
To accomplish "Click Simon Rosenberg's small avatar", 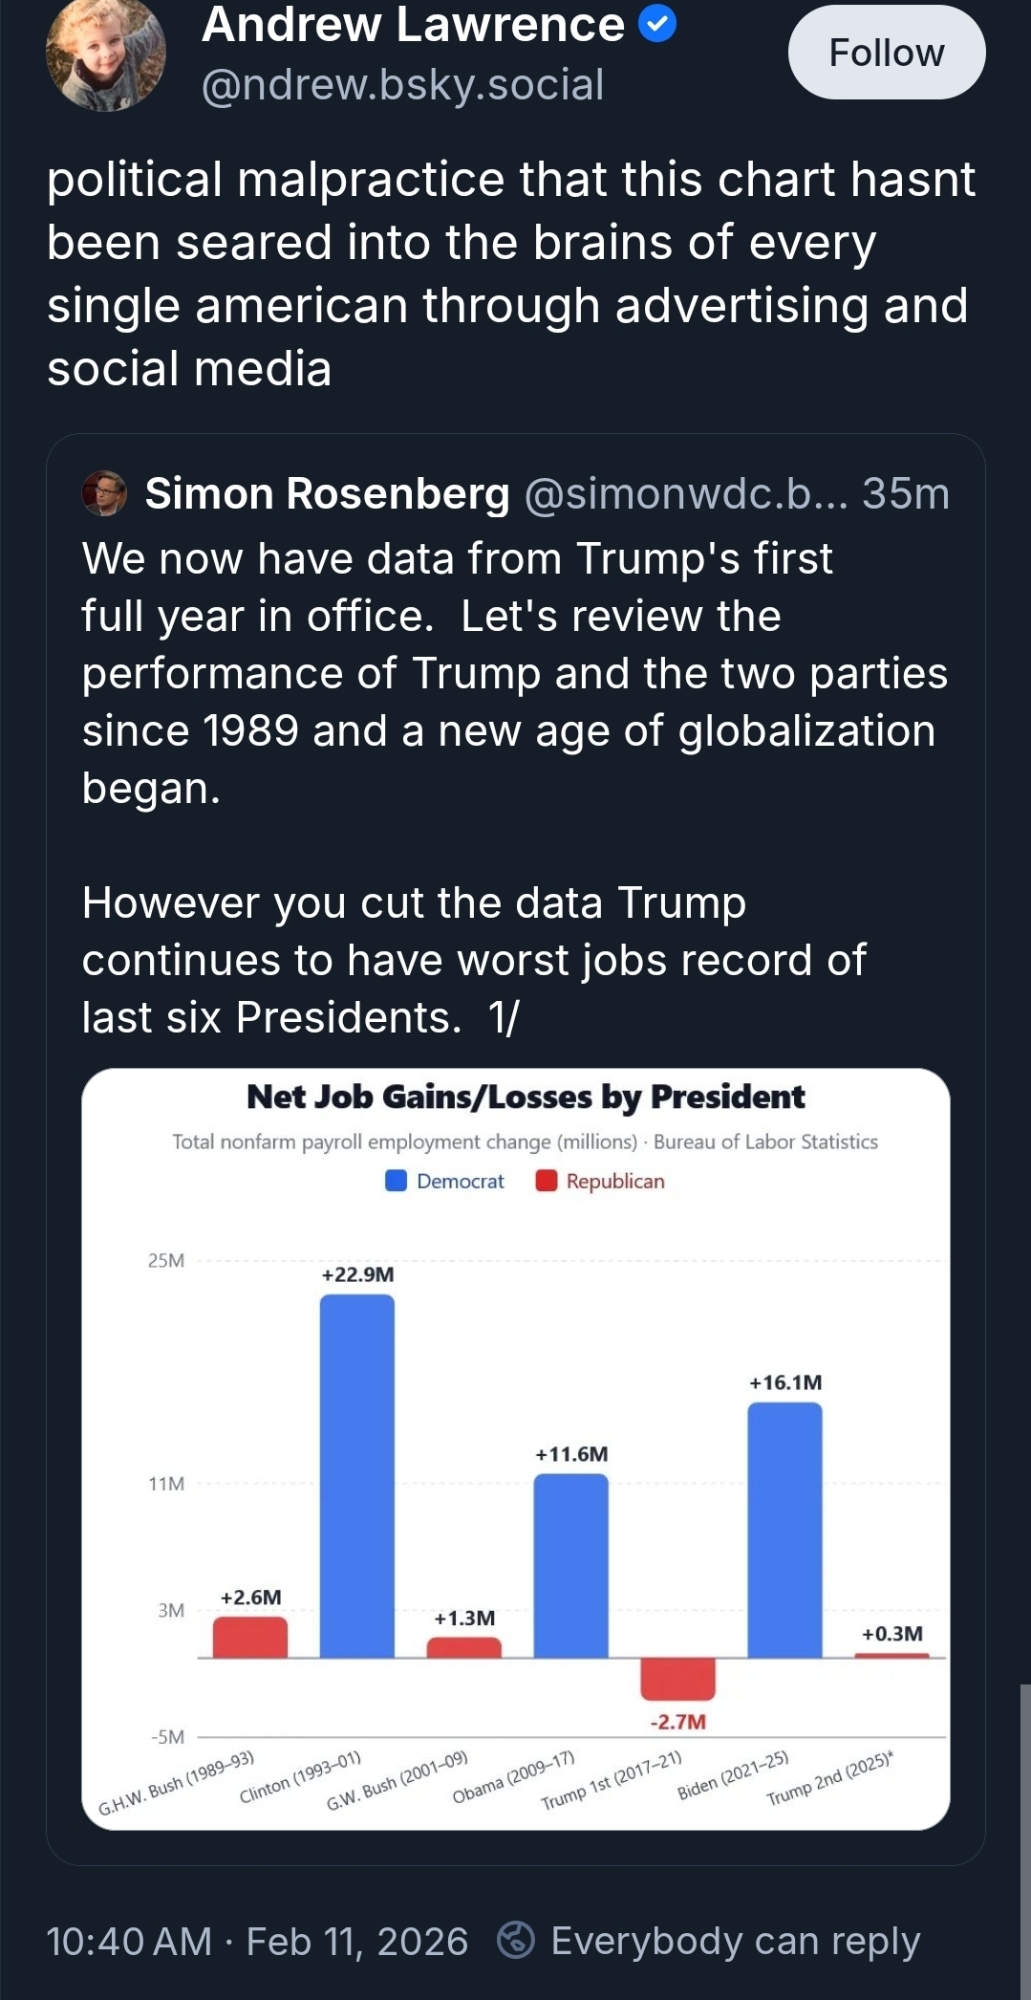I will pos(104,493).
